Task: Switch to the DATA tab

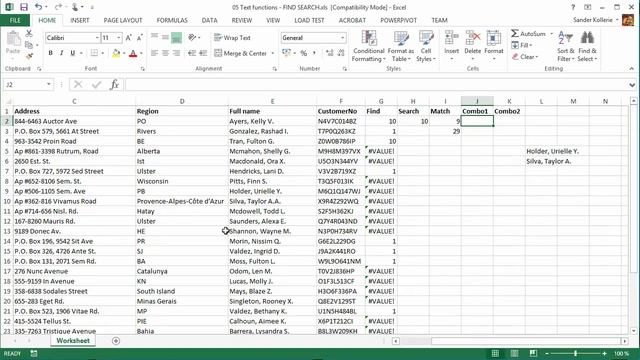Action: [x=209, y=20]
